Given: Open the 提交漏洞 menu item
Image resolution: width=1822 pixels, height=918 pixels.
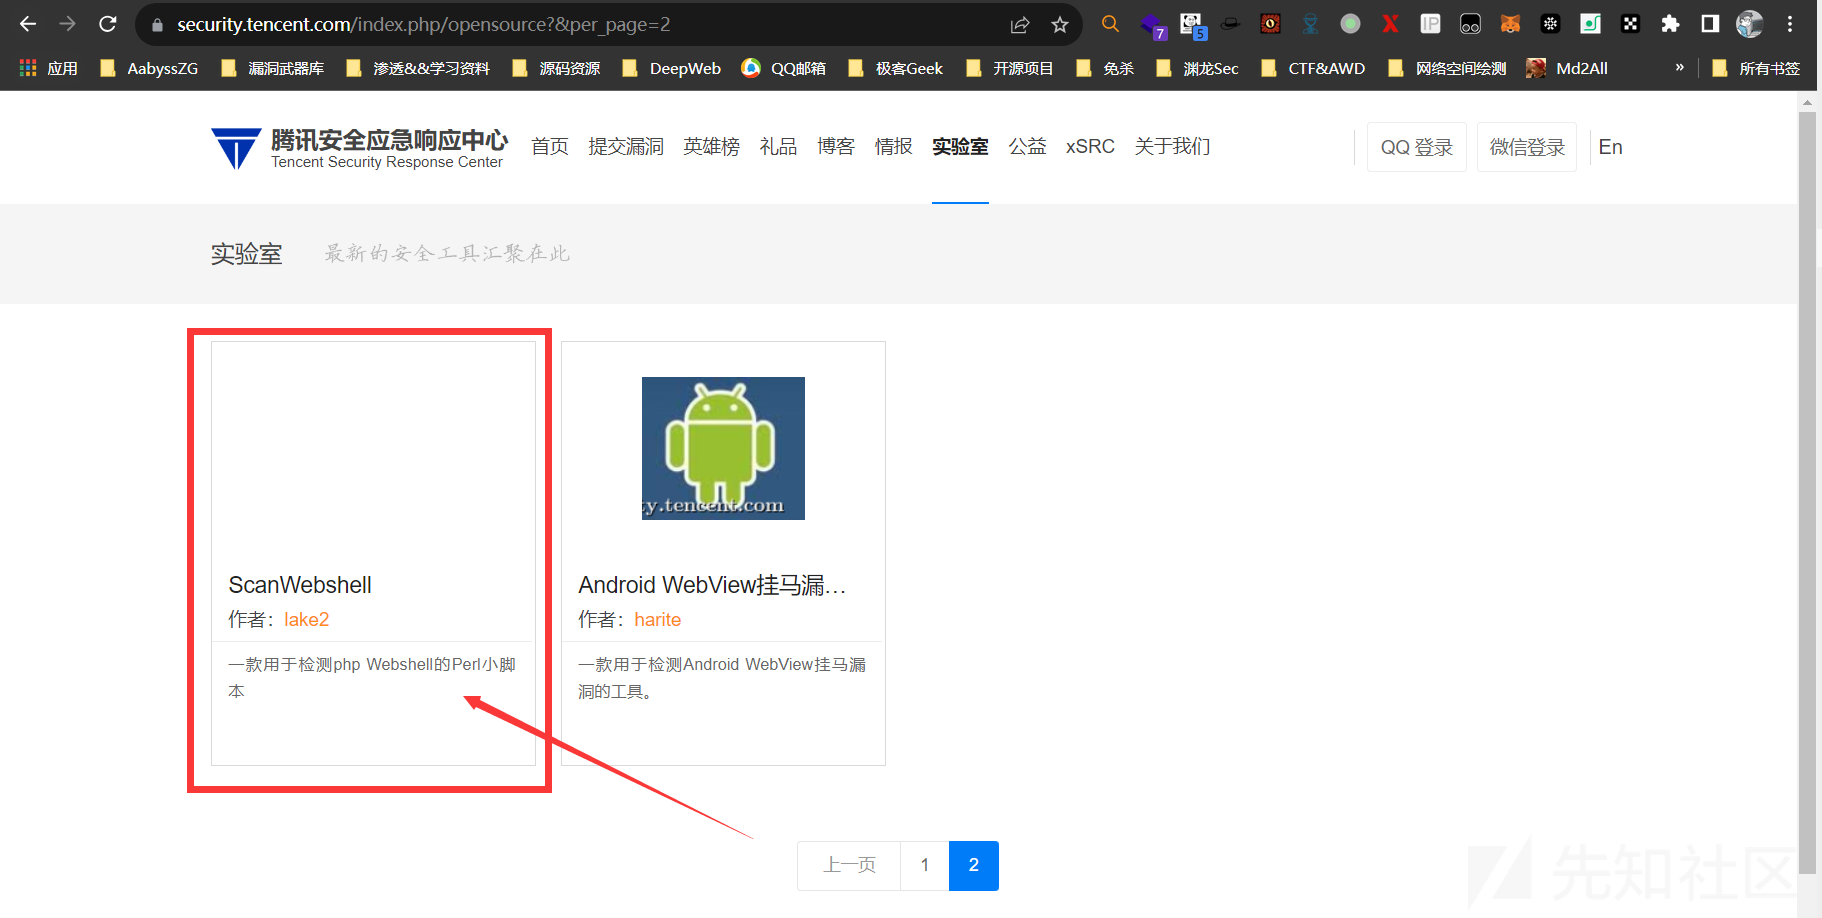Looking at the screenshot, I should coord(626,147).
